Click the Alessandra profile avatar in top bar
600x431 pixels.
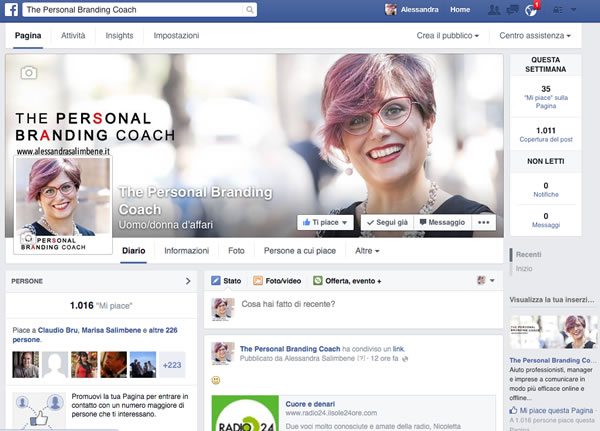coord(391,10)
